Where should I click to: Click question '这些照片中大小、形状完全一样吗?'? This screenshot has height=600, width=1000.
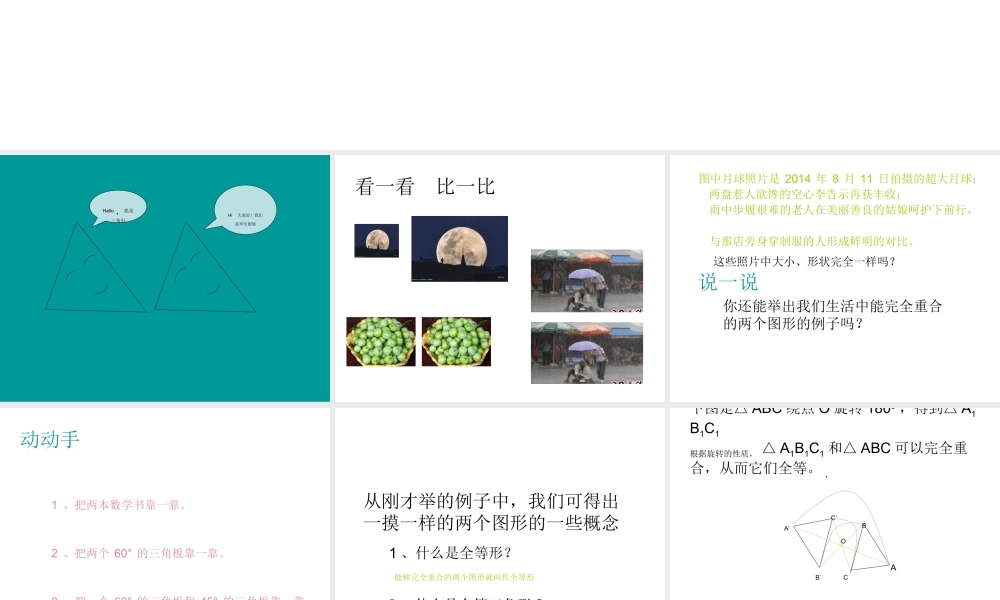pyautogui.click(x=804, y=261)
